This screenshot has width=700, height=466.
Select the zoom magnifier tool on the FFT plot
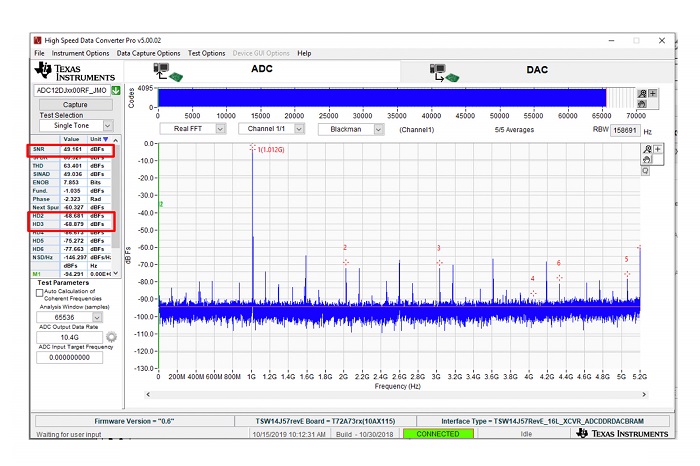click(648, 149)
